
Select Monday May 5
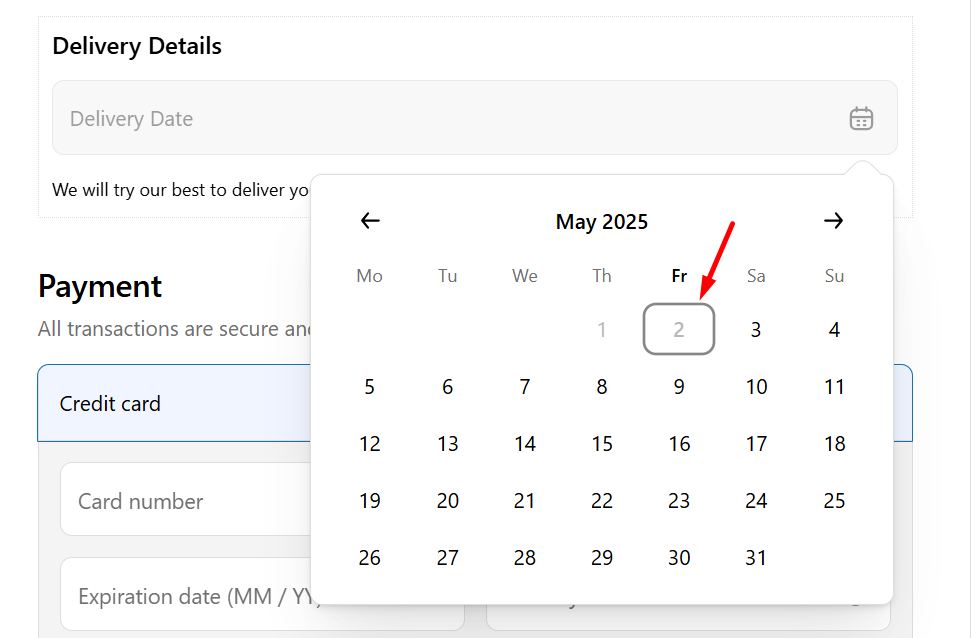tap(370, 387)
